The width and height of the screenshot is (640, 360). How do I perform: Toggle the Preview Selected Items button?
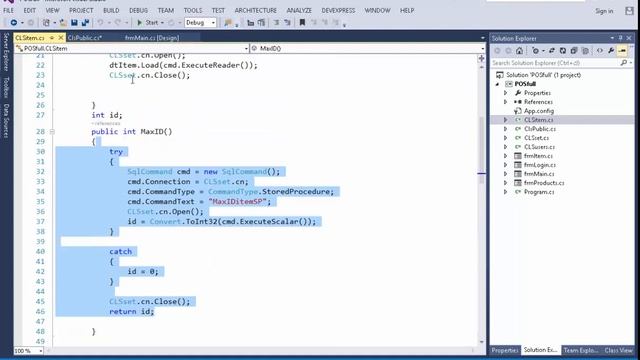pyautogui.click(x=622, y=51)
